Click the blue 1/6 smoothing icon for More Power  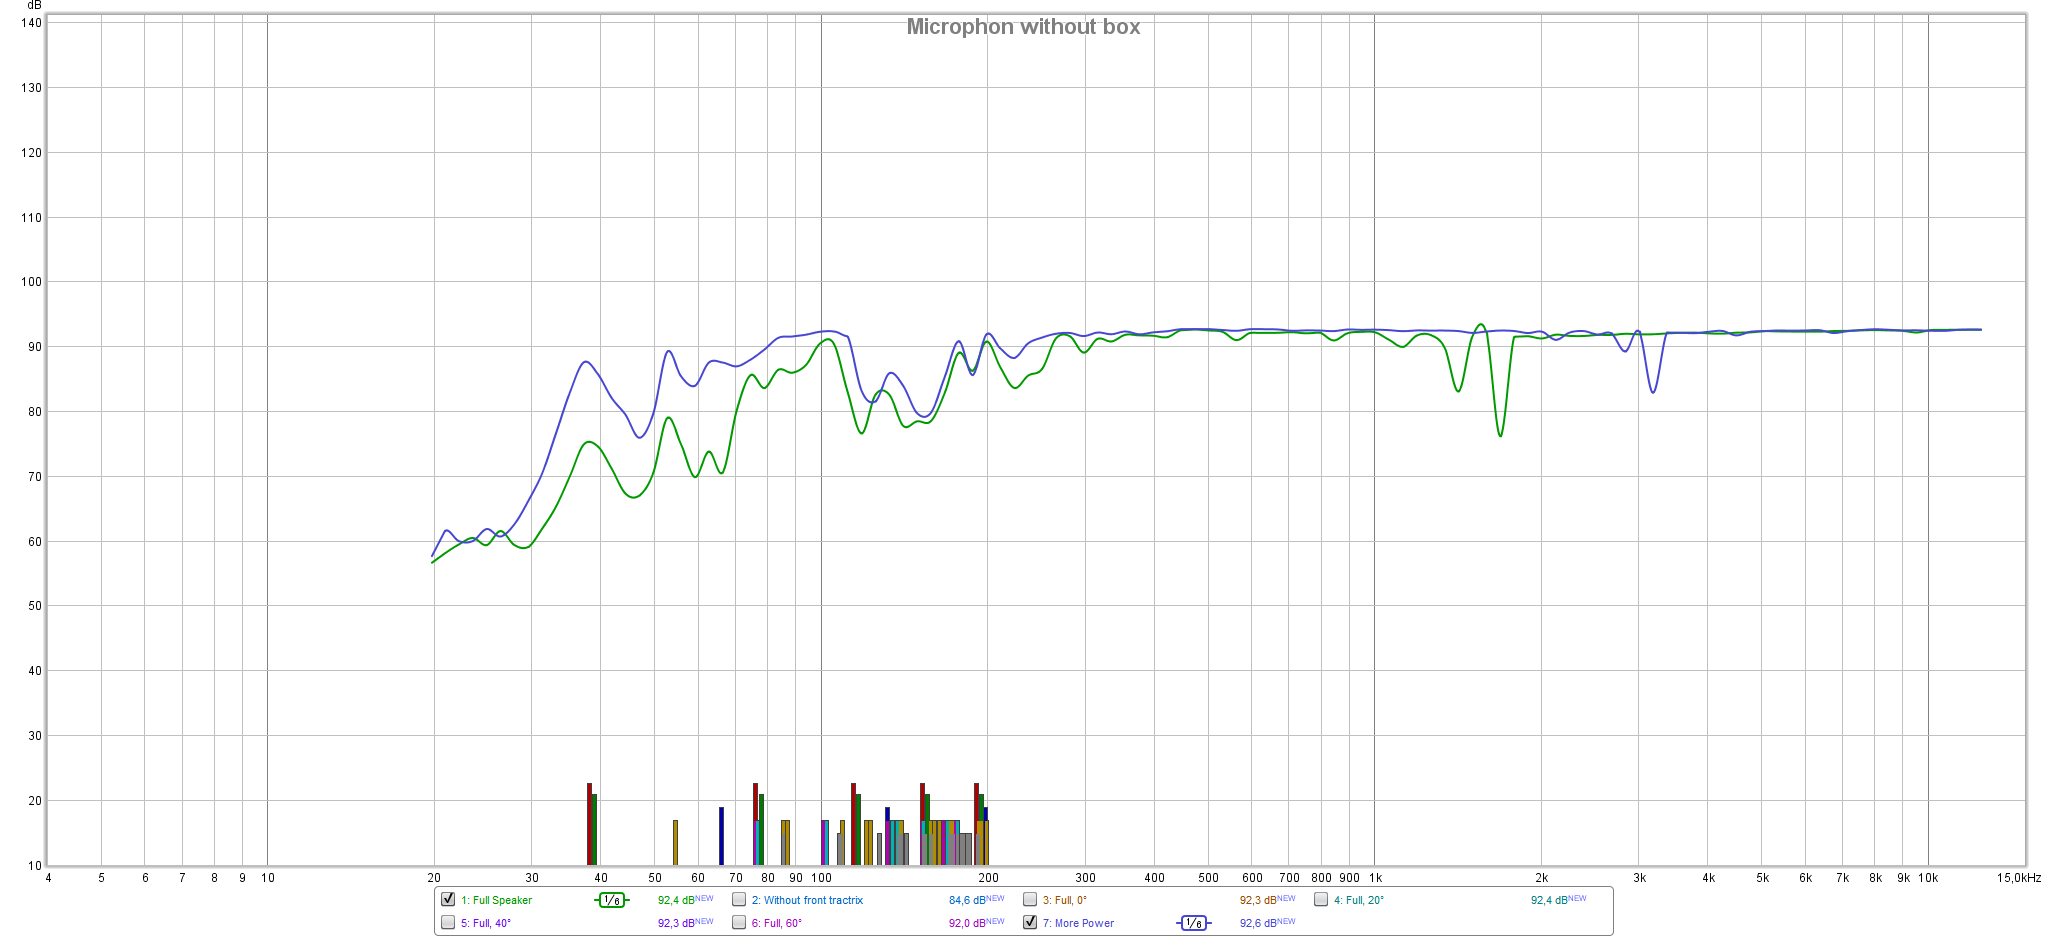1194,923
